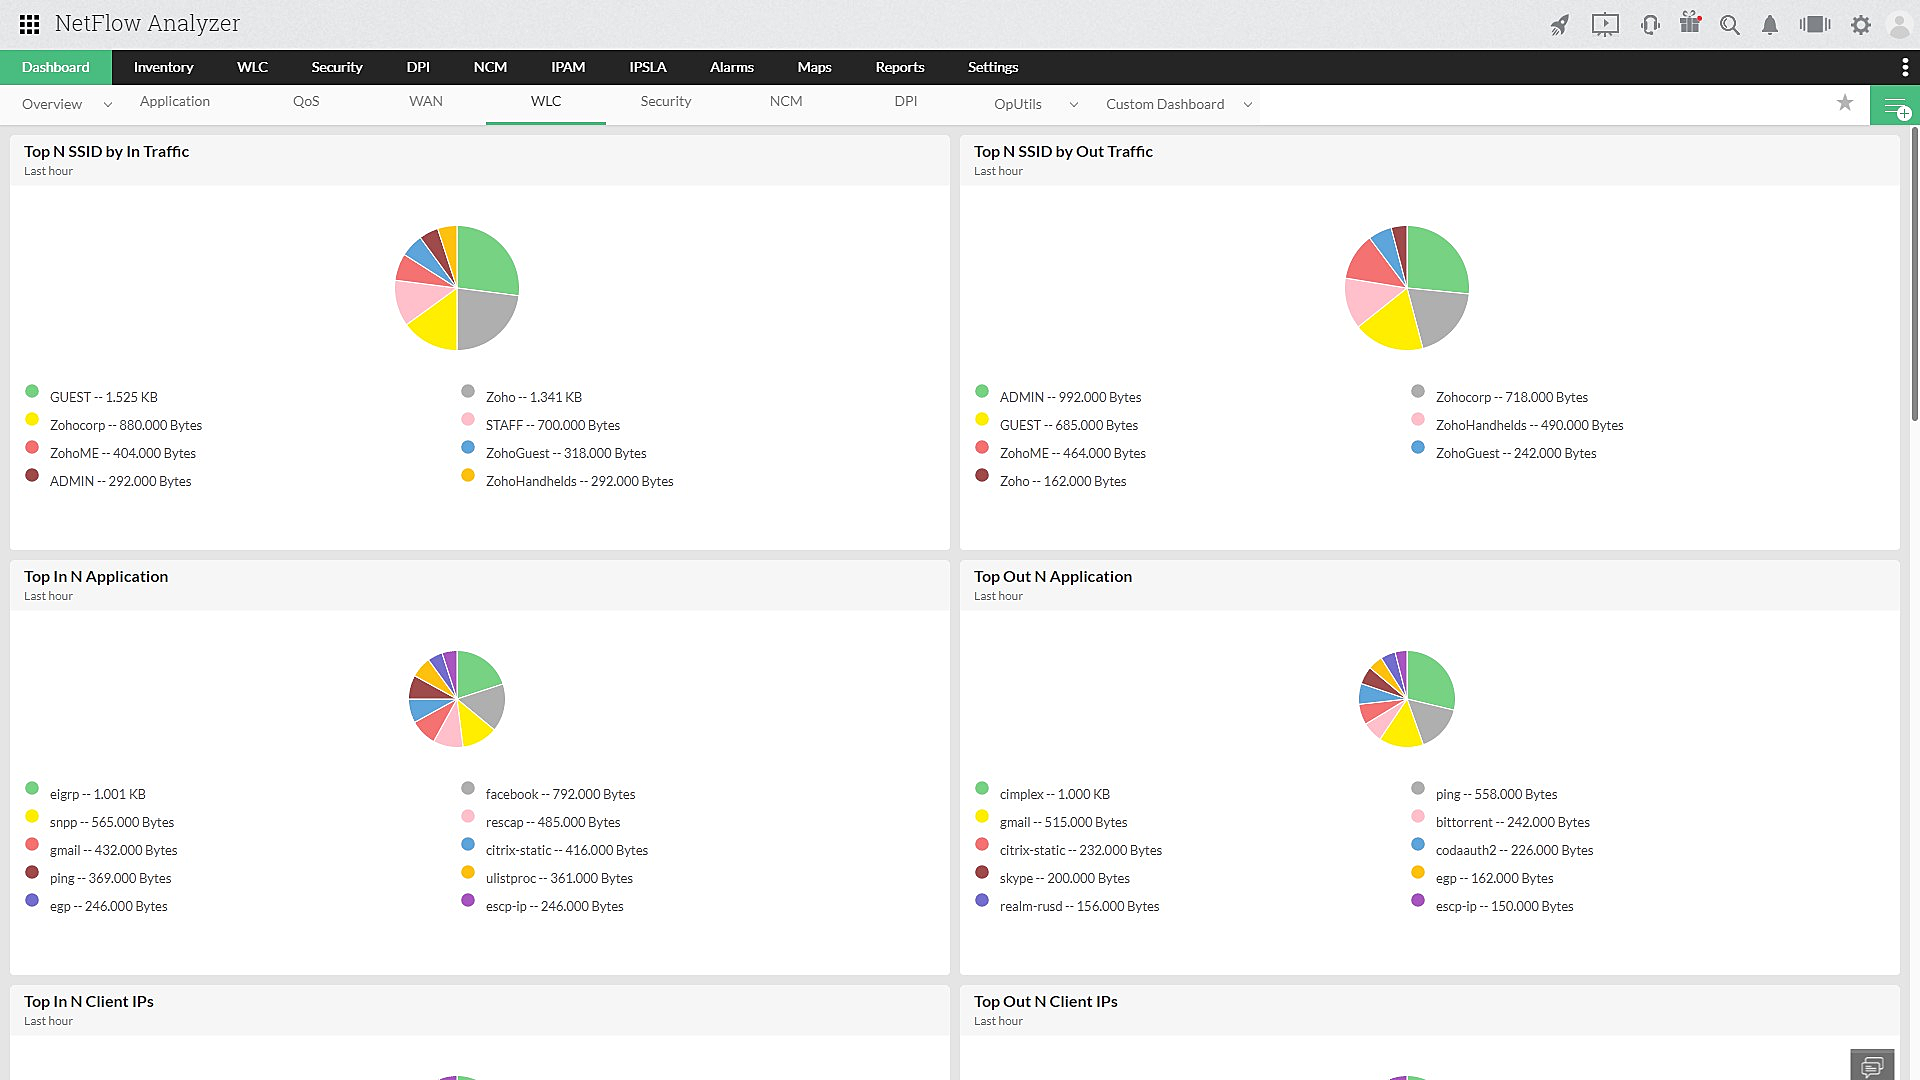Expand the Overview dropdown arrow

click(108, 104)
